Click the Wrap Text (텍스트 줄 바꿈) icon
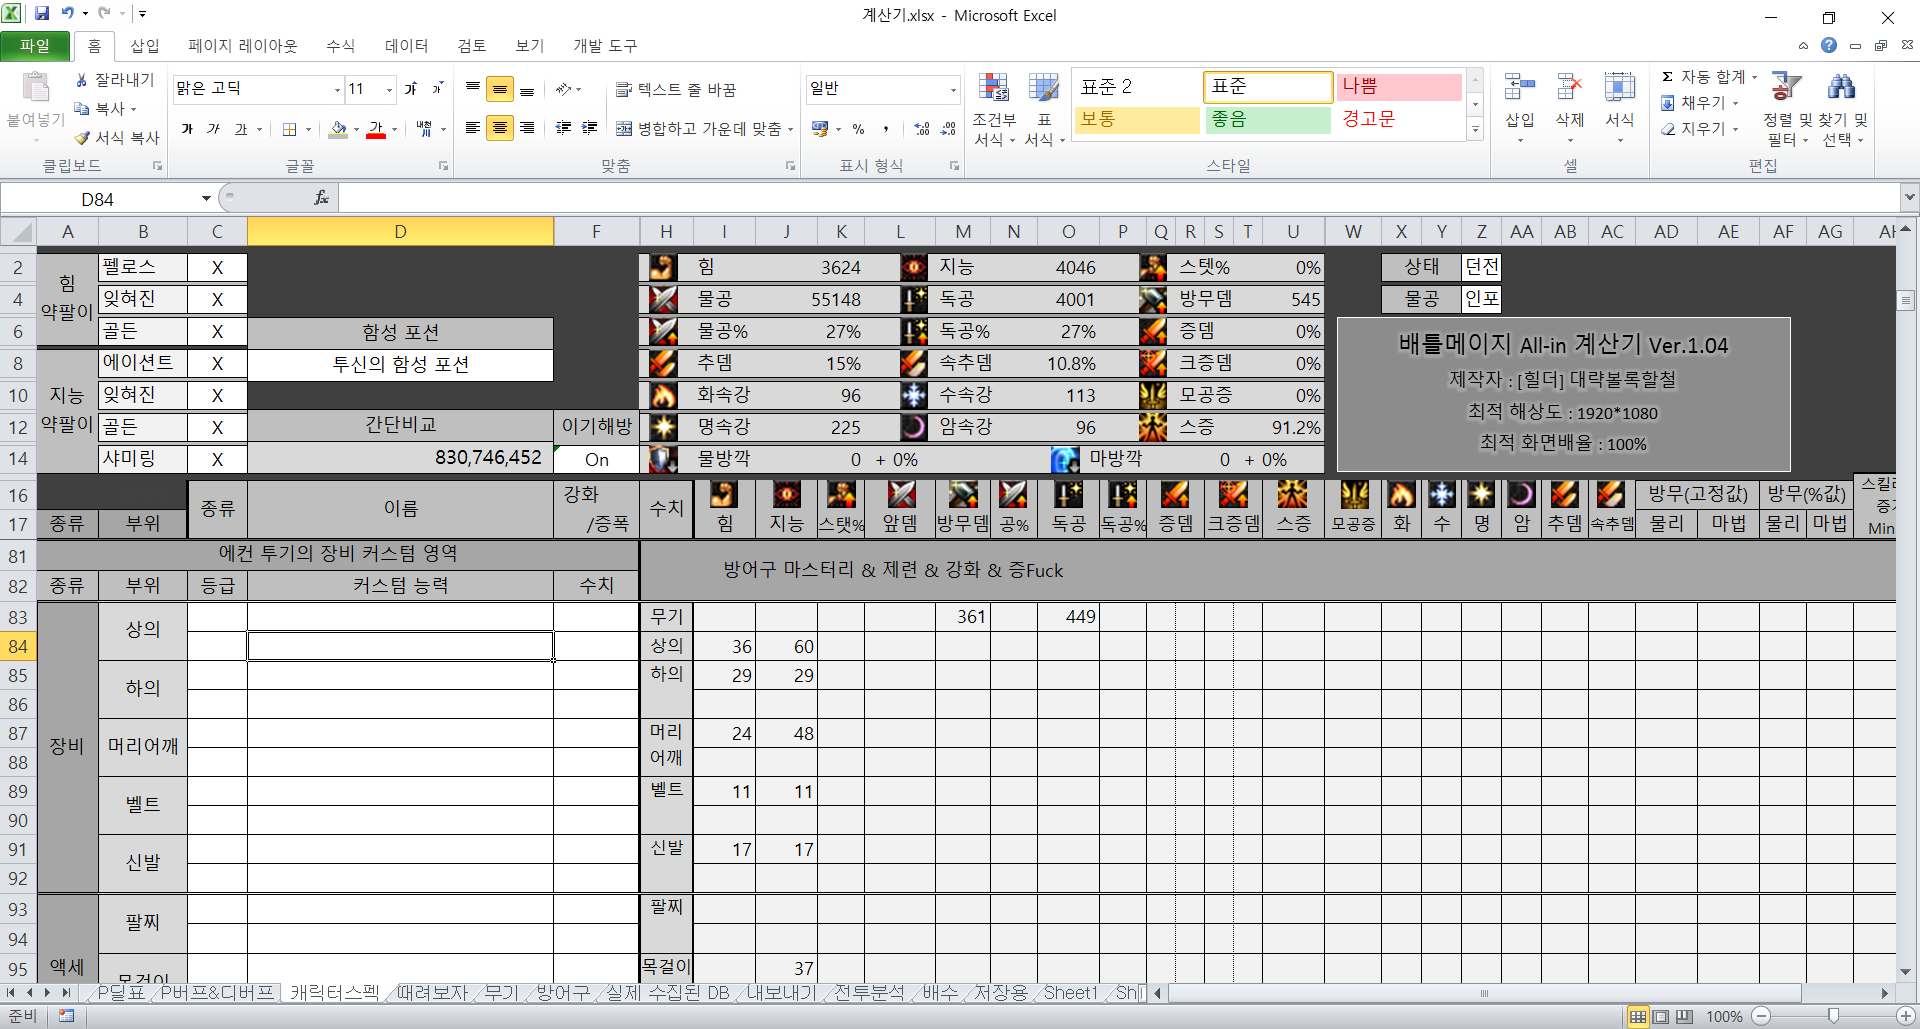 click(x=624, y=90)
